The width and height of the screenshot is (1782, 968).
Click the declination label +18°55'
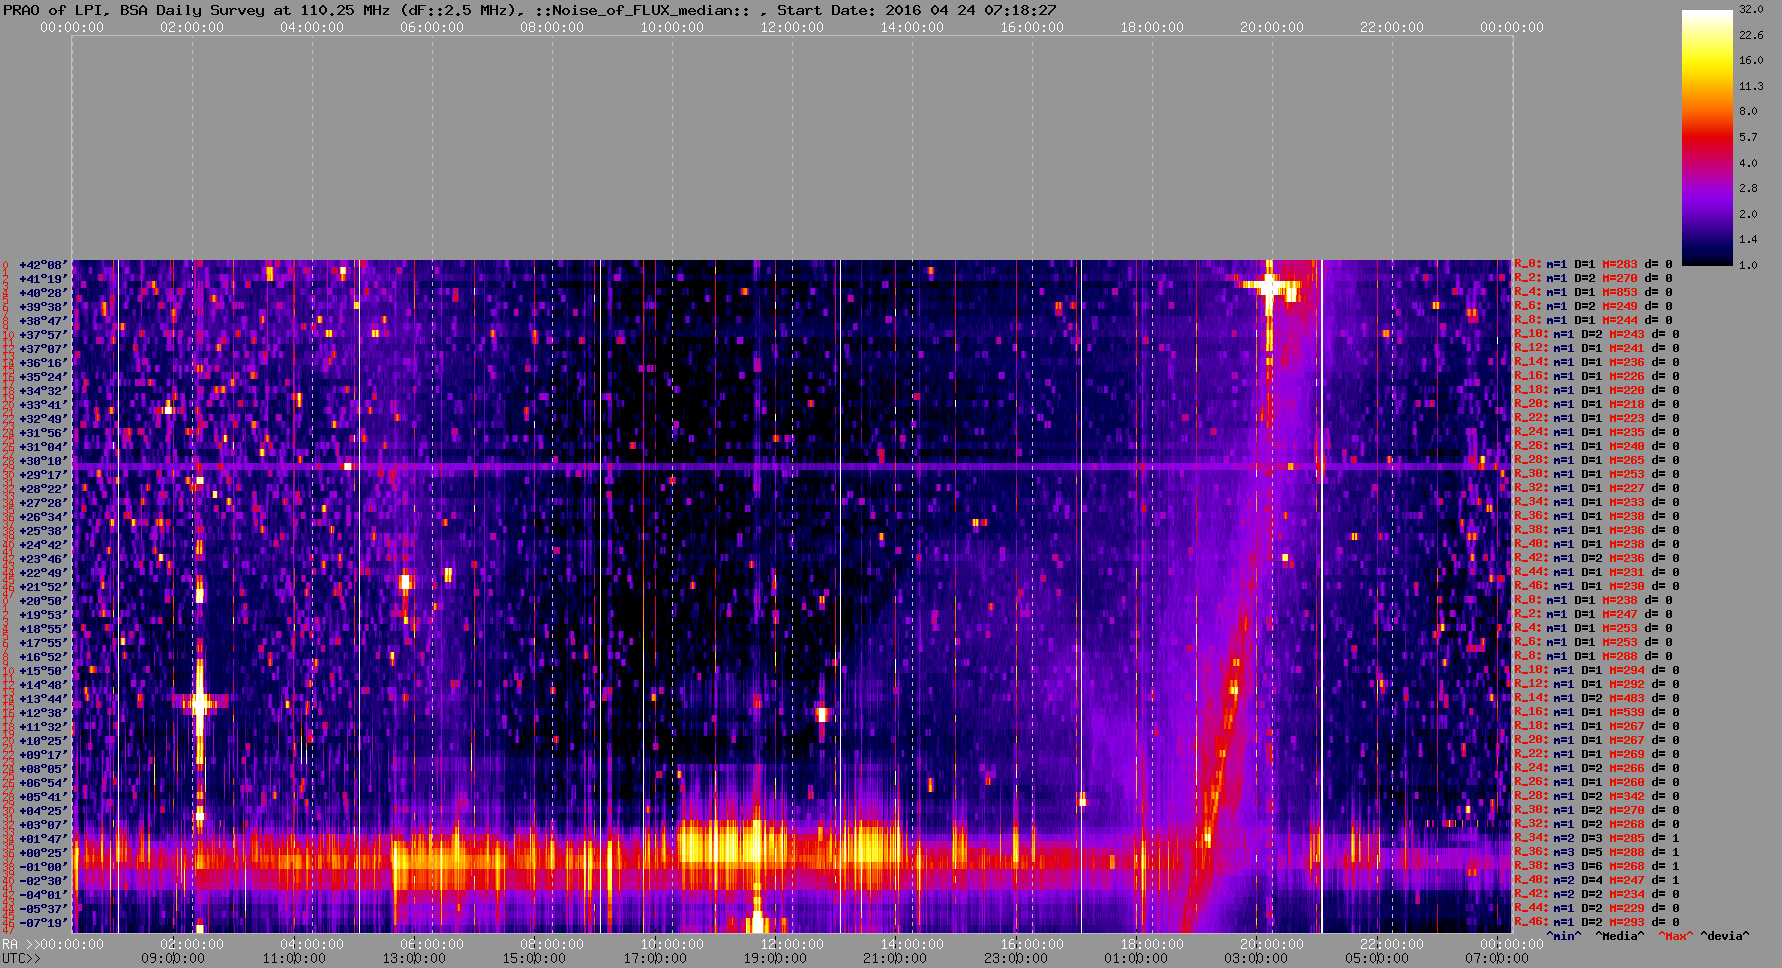(43, 629)
